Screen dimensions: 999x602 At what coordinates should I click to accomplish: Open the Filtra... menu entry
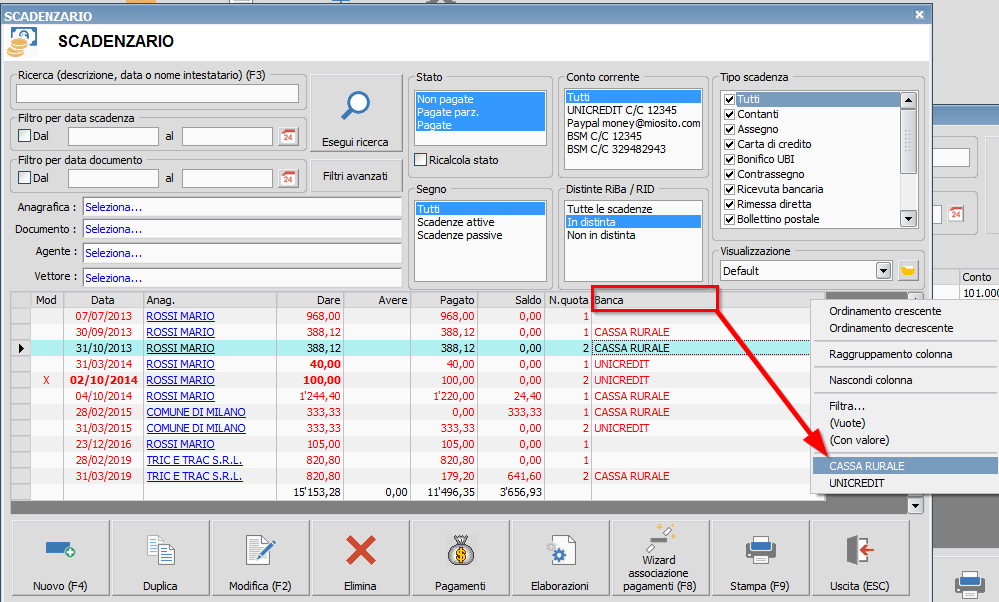[x=847, y=406]
